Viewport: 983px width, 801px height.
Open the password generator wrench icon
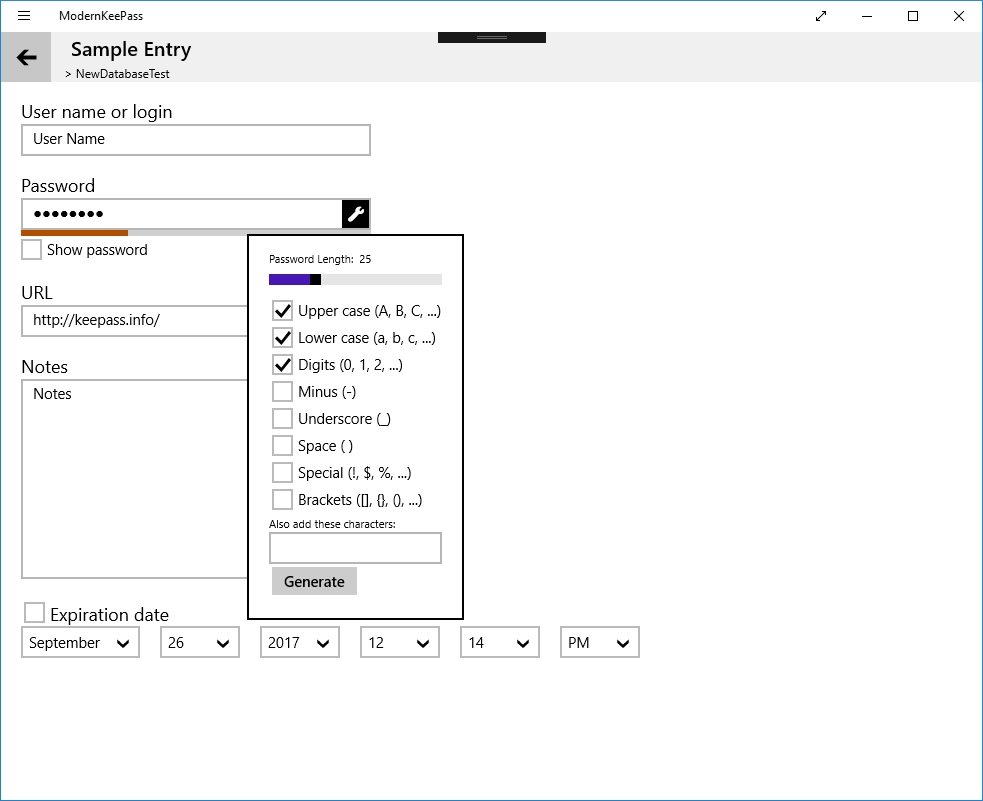coord(356,213)
